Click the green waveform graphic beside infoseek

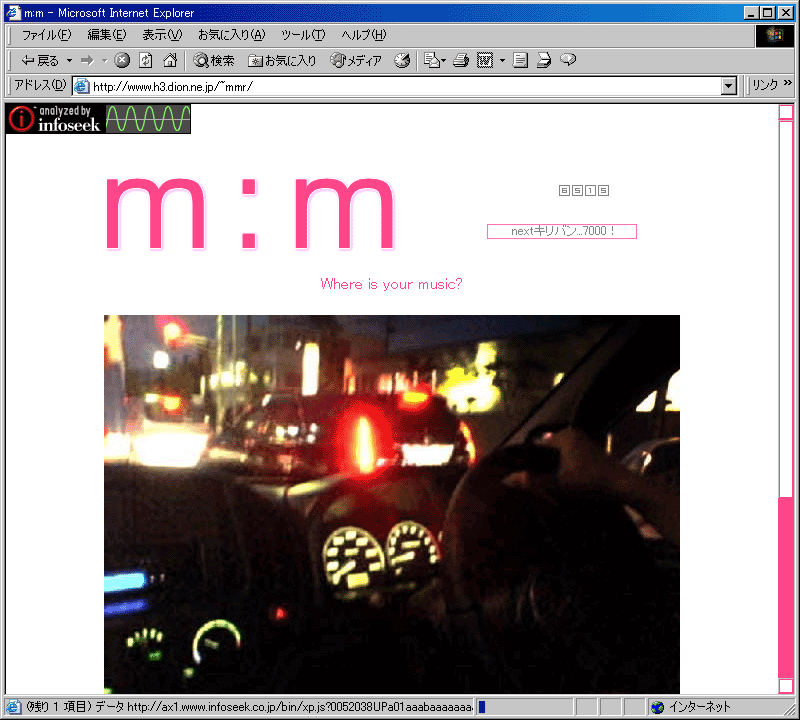tap(148, 119)
